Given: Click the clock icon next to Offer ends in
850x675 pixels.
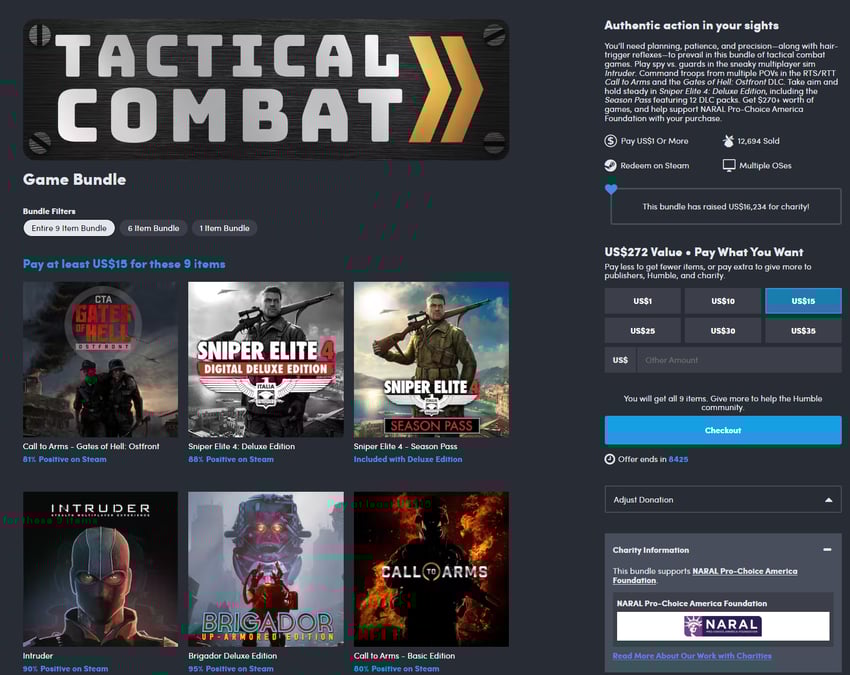Looking at the screenshot, I should tap(610, 459).
